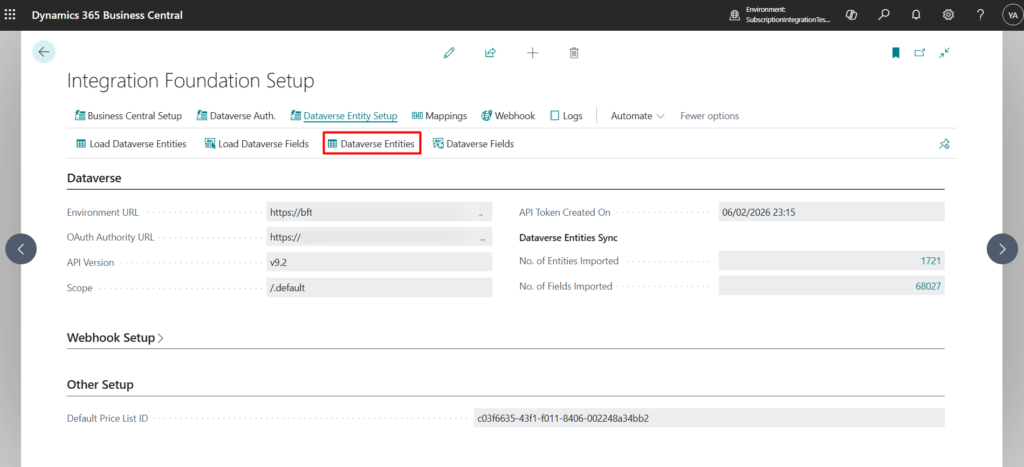Click the plus new record icon
The height and width of the screenshot is (467, 1024).
point(532,53)
